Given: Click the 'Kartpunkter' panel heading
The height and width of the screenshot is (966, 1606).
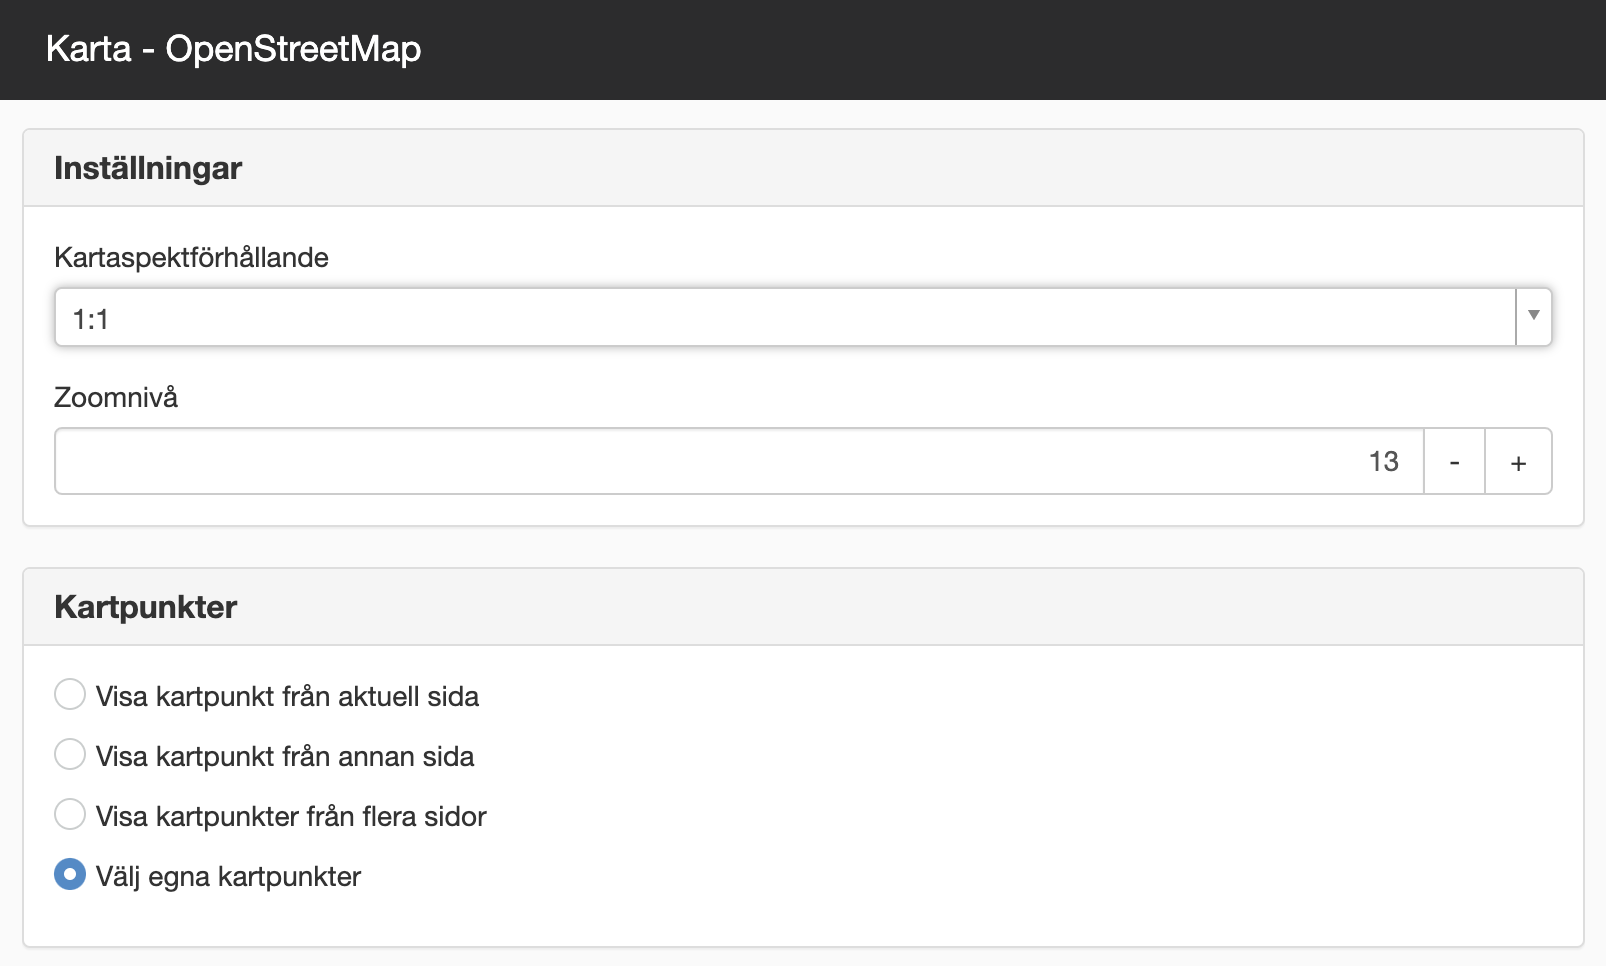Looking at the screenshot, I should [x=146, y=607].
